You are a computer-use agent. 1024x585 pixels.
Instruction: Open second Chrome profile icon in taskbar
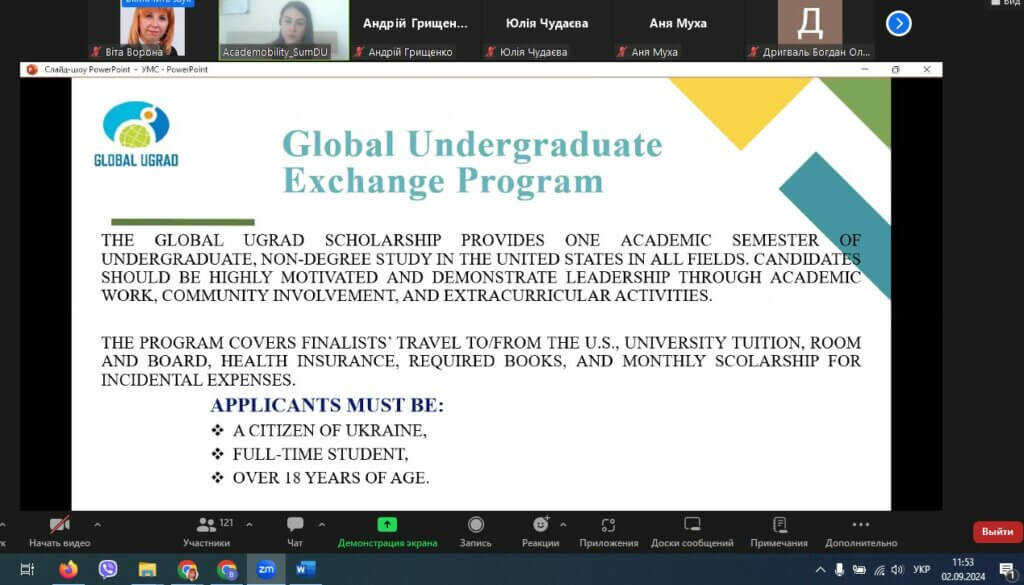[227, 569]
